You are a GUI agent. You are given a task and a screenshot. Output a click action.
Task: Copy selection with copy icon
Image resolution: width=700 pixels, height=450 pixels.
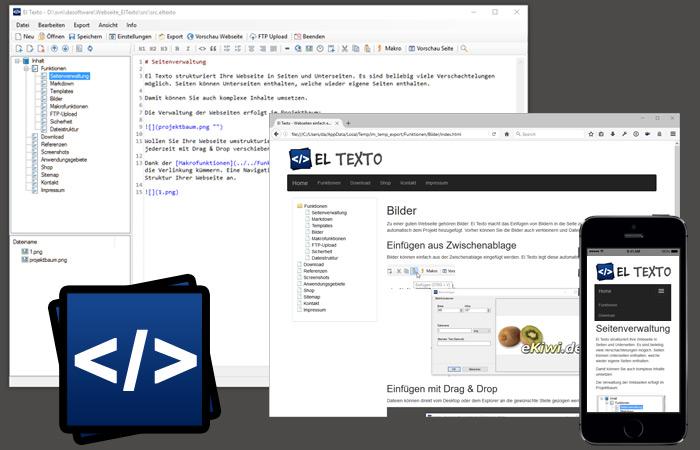click(356, 49)
